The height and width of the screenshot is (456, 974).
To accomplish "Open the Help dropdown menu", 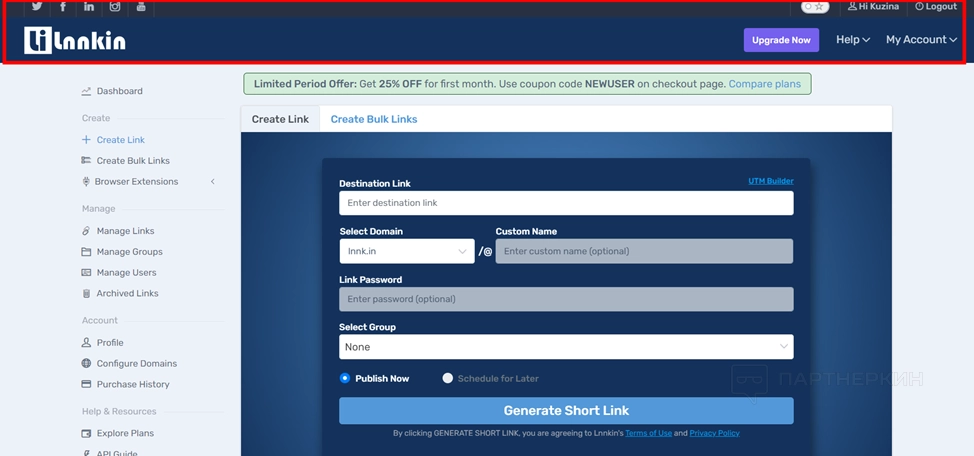I will tap(853, 40).
